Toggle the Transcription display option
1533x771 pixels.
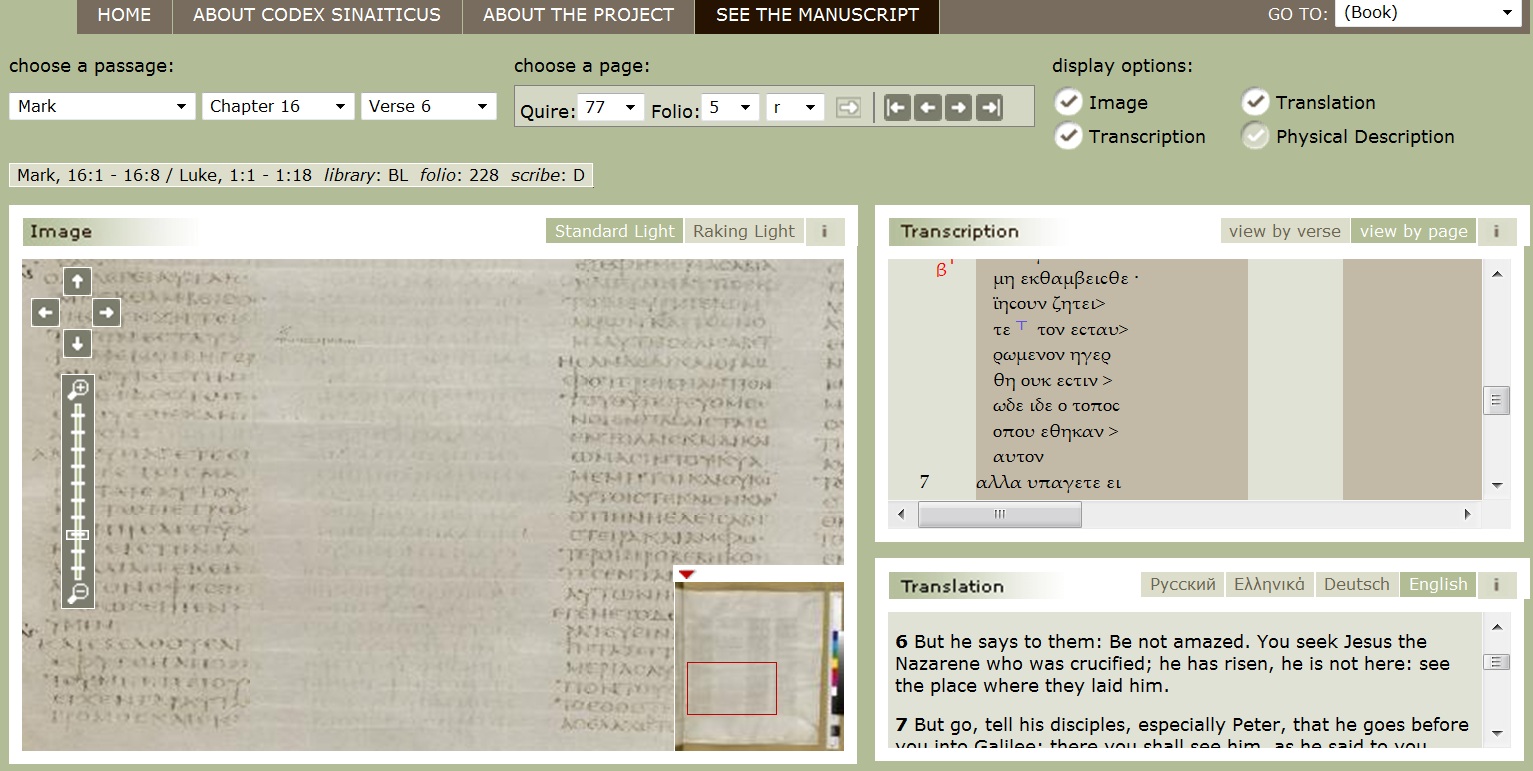(x=1069, y=136)
